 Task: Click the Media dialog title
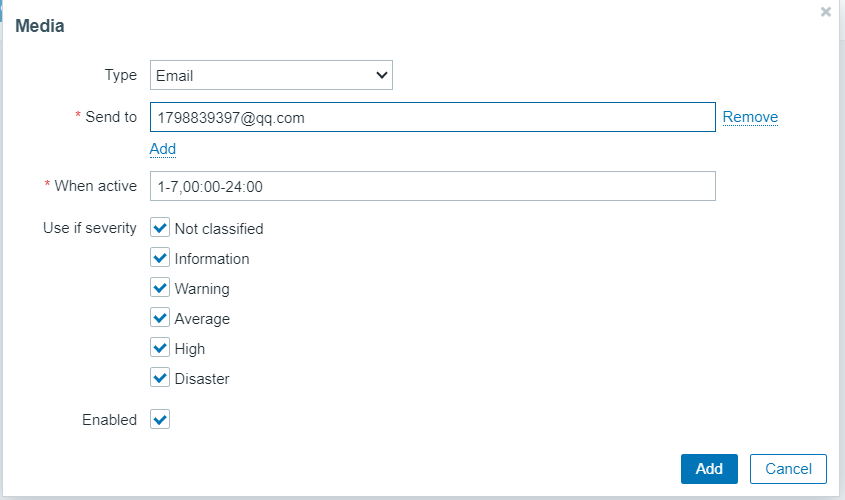pos(40,26)
